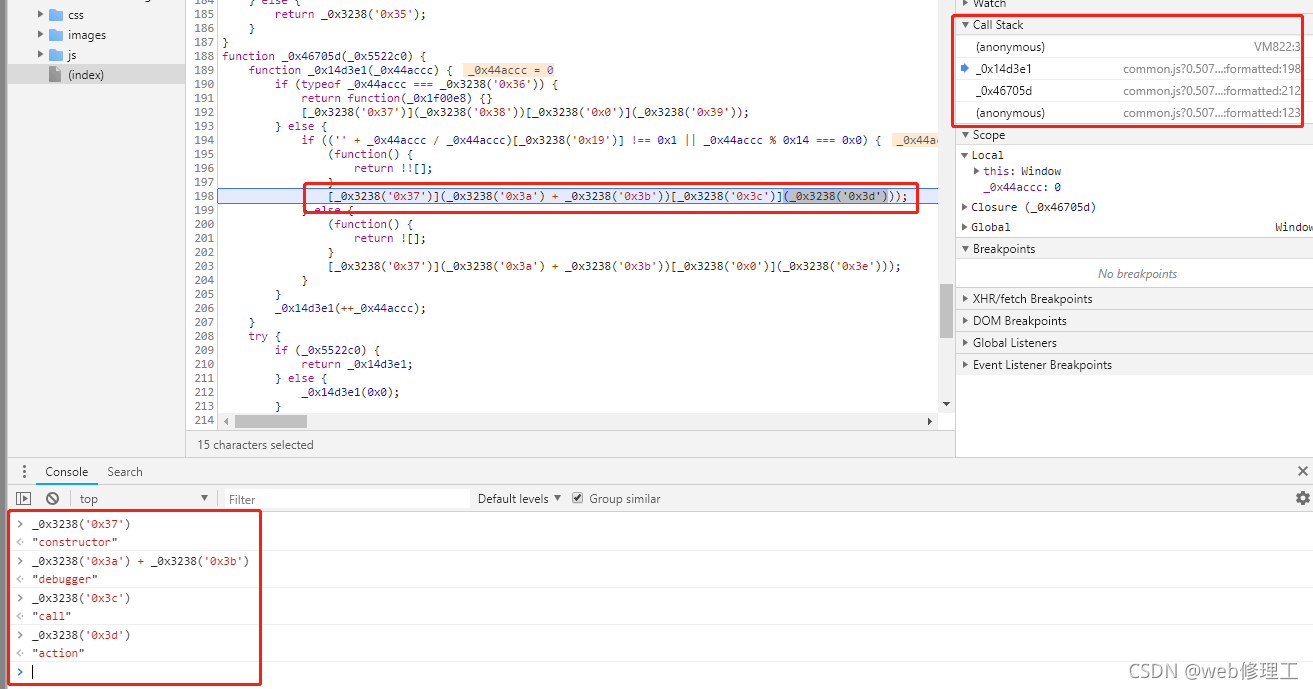1313x689 pixels.
Task: Click the css folder icon
Action: 57,15
